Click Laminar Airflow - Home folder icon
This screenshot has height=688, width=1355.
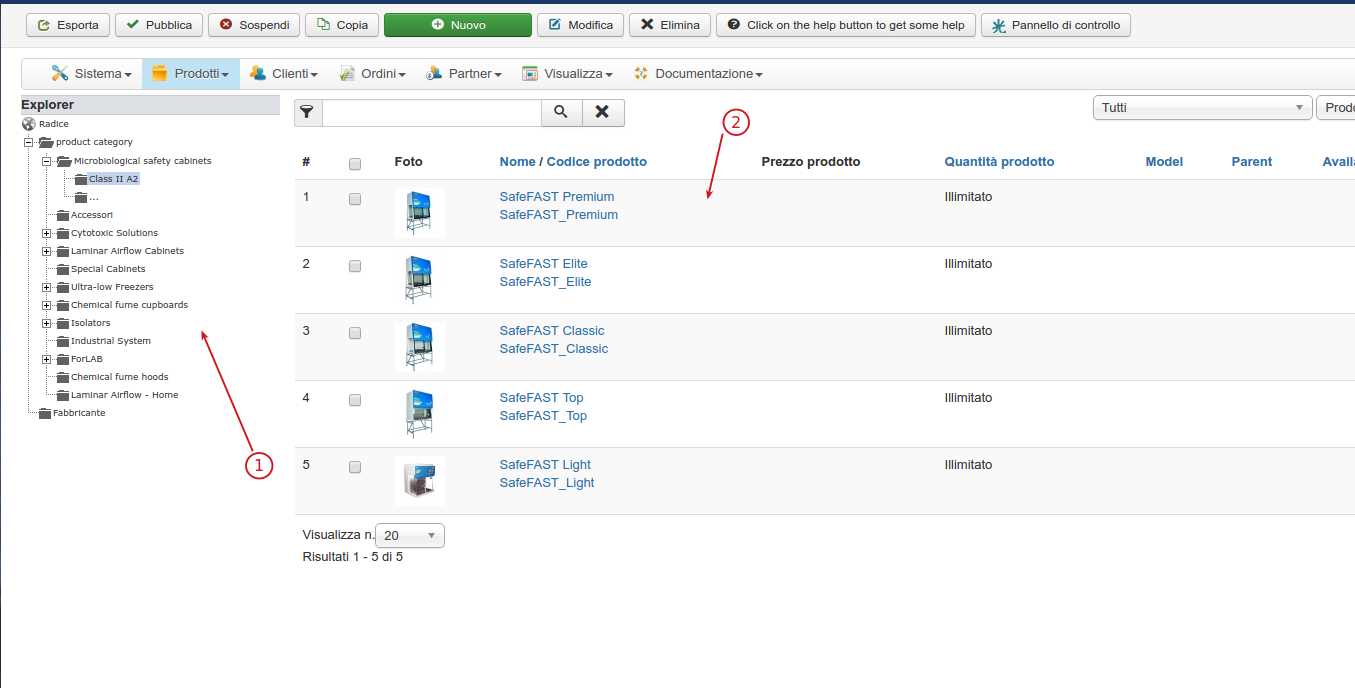63,395
